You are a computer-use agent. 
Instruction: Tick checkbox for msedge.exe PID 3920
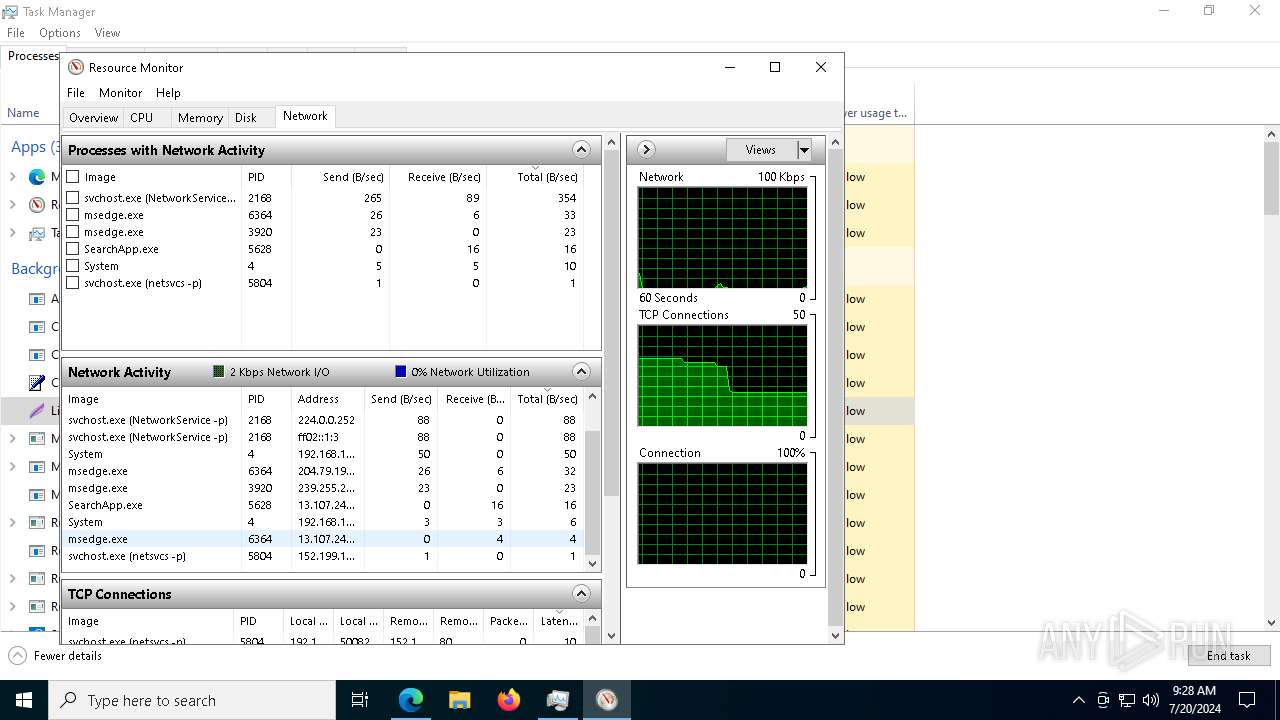coord(73,232)
